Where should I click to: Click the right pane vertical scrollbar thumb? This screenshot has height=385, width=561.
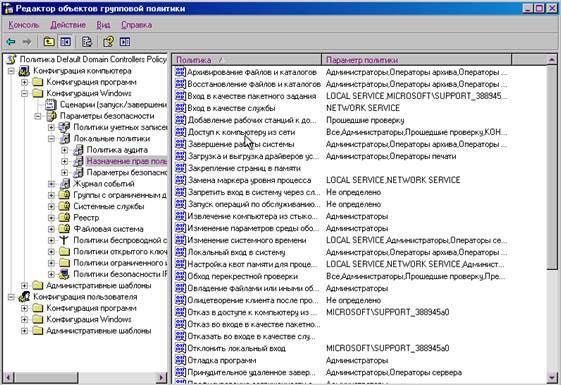[552, 167]
